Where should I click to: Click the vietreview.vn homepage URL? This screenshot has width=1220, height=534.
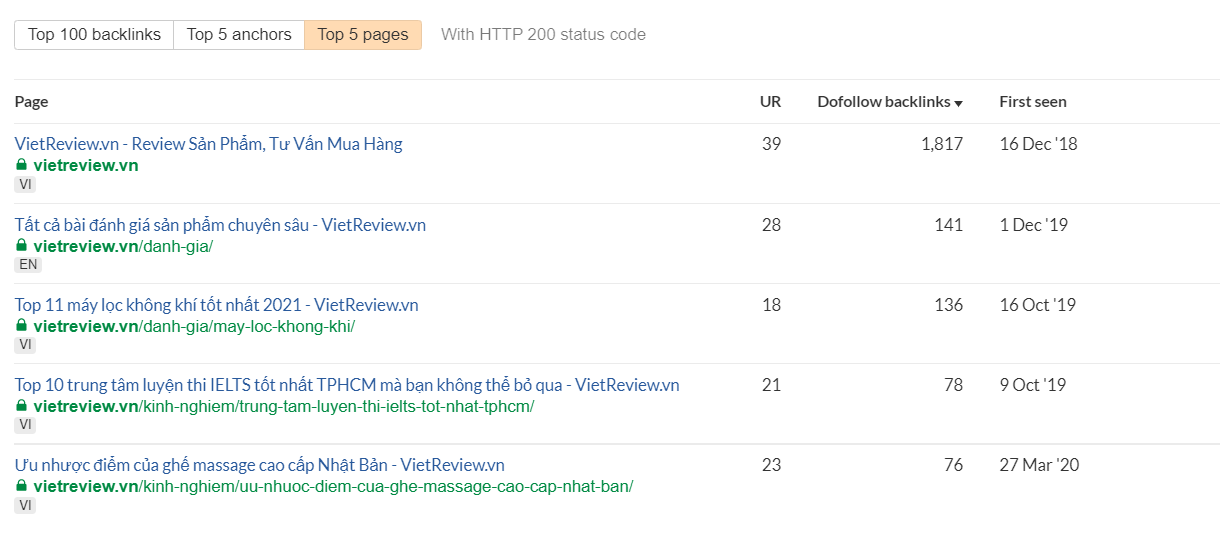pos(86,166)
